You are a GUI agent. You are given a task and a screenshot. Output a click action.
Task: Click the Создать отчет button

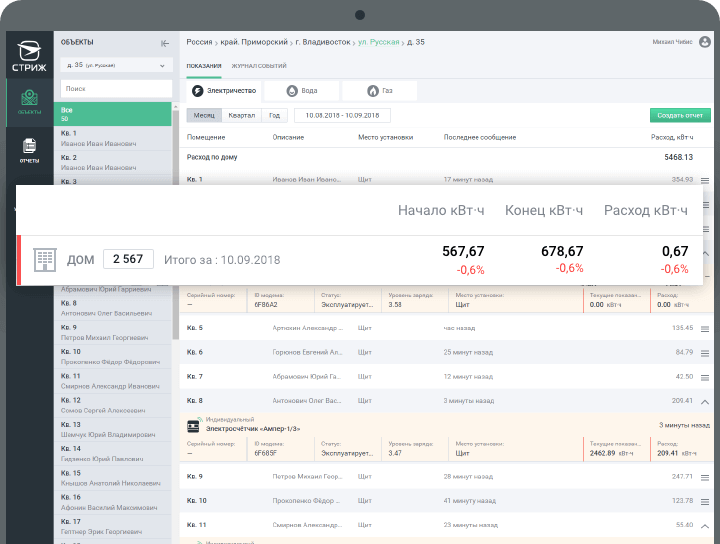click(680, 116)
